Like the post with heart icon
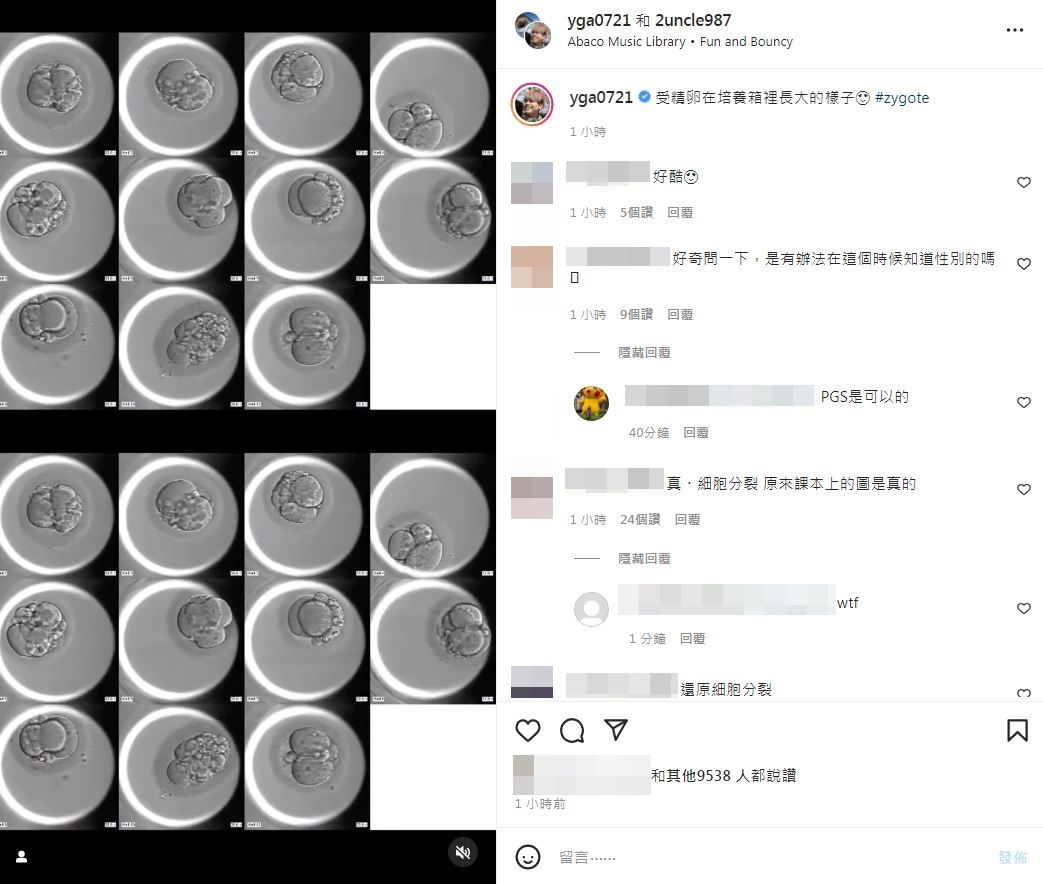1043x884 pixels. tap(527, 730)
